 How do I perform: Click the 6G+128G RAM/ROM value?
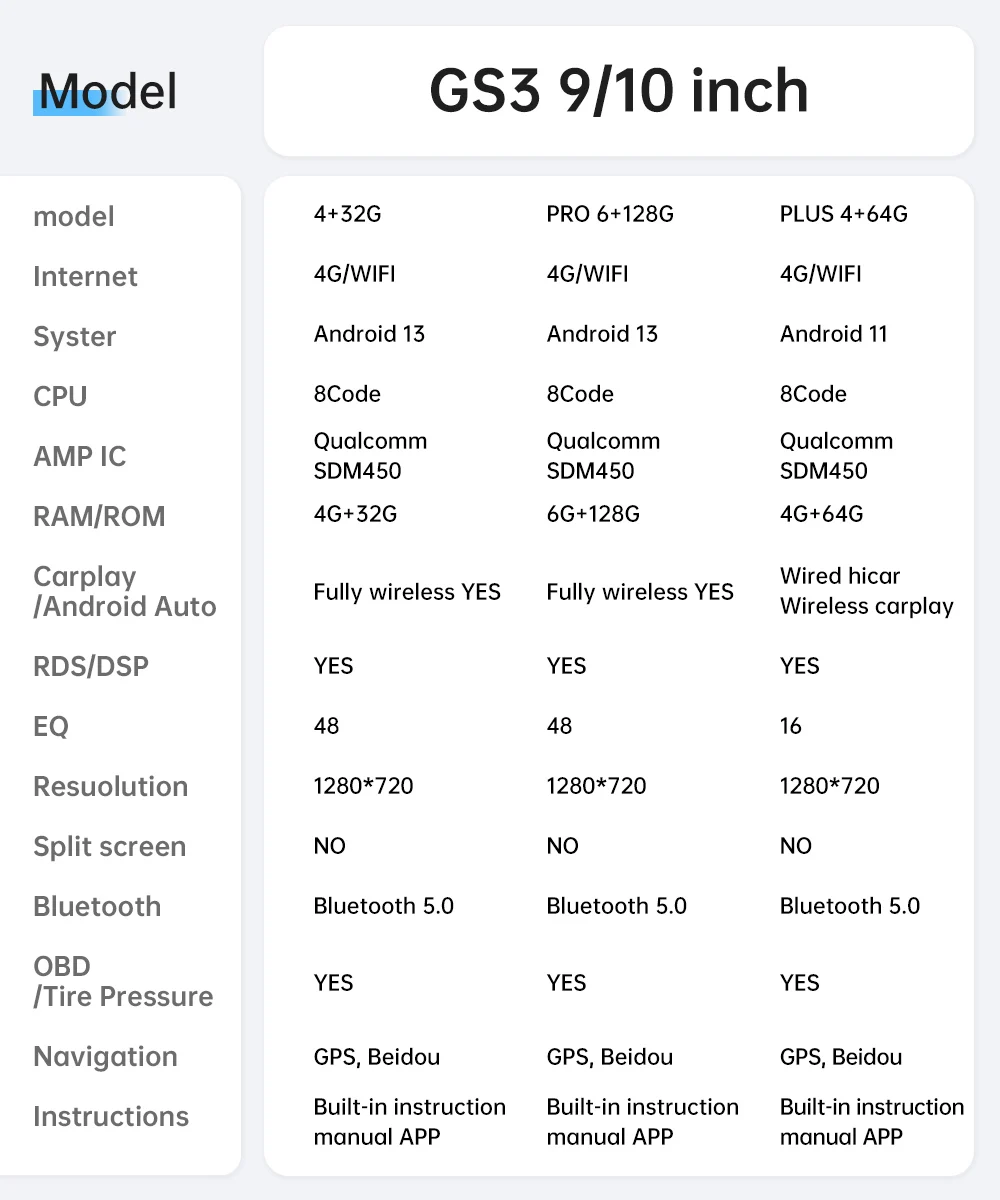point(593,514)
